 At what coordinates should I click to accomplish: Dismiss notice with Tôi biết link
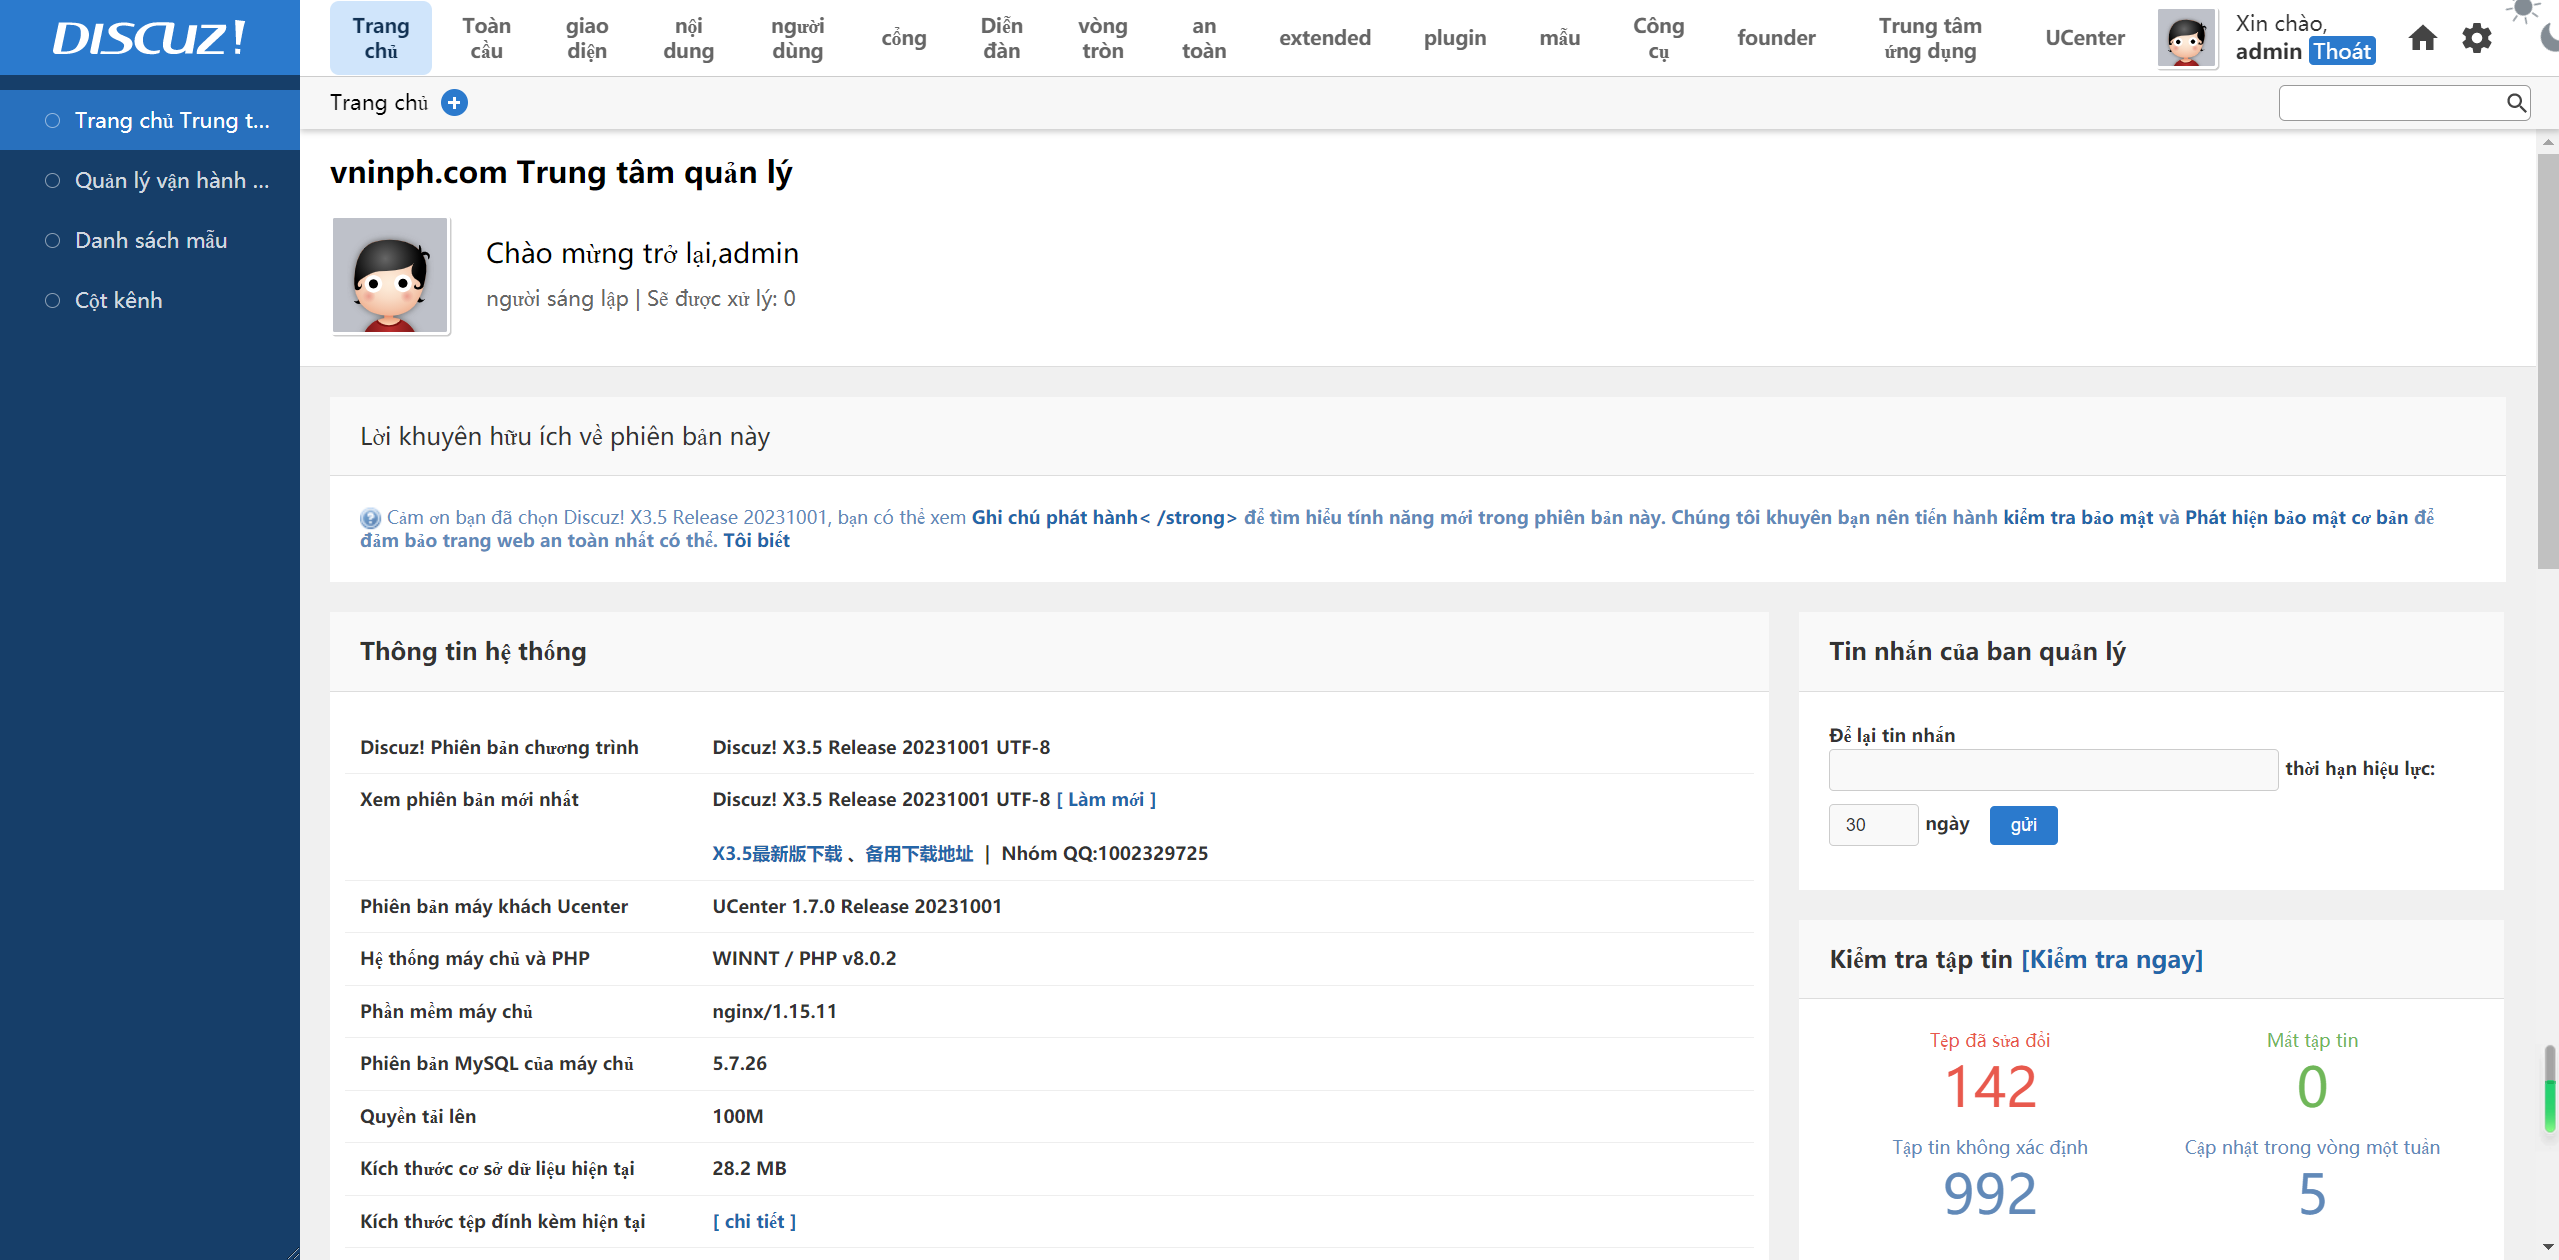[x=756, y=540]
